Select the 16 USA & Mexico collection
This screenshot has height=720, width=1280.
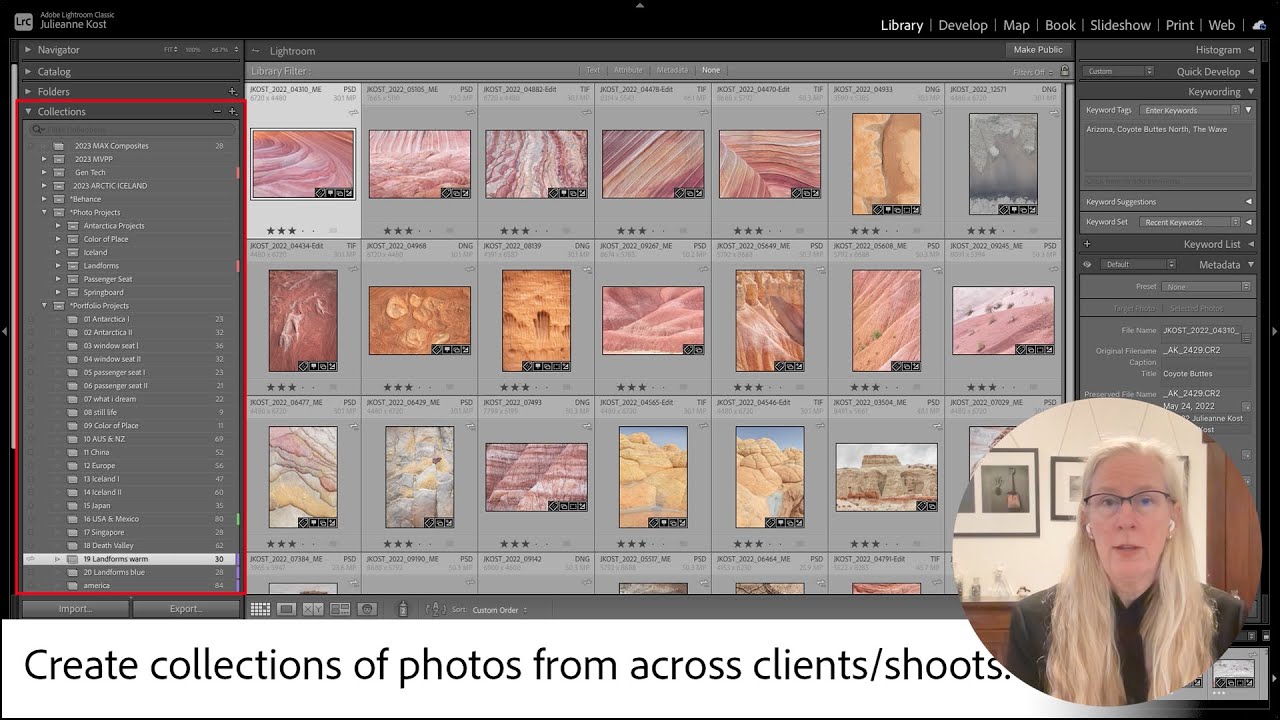point(130,519)
